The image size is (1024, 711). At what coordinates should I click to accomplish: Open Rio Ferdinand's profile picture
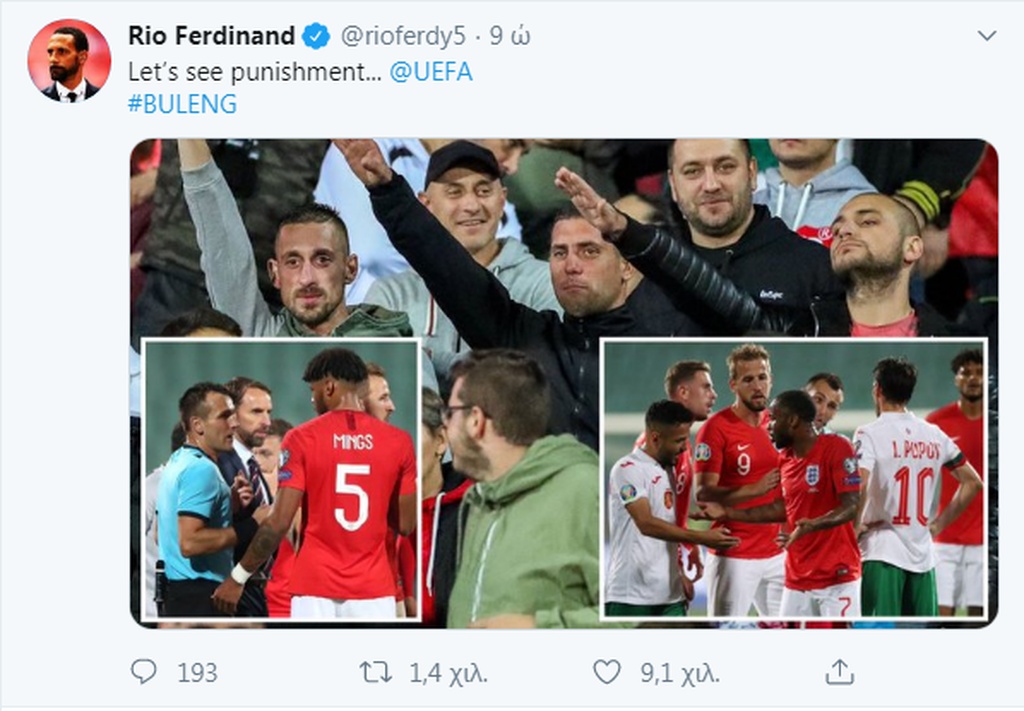[69, 60]
